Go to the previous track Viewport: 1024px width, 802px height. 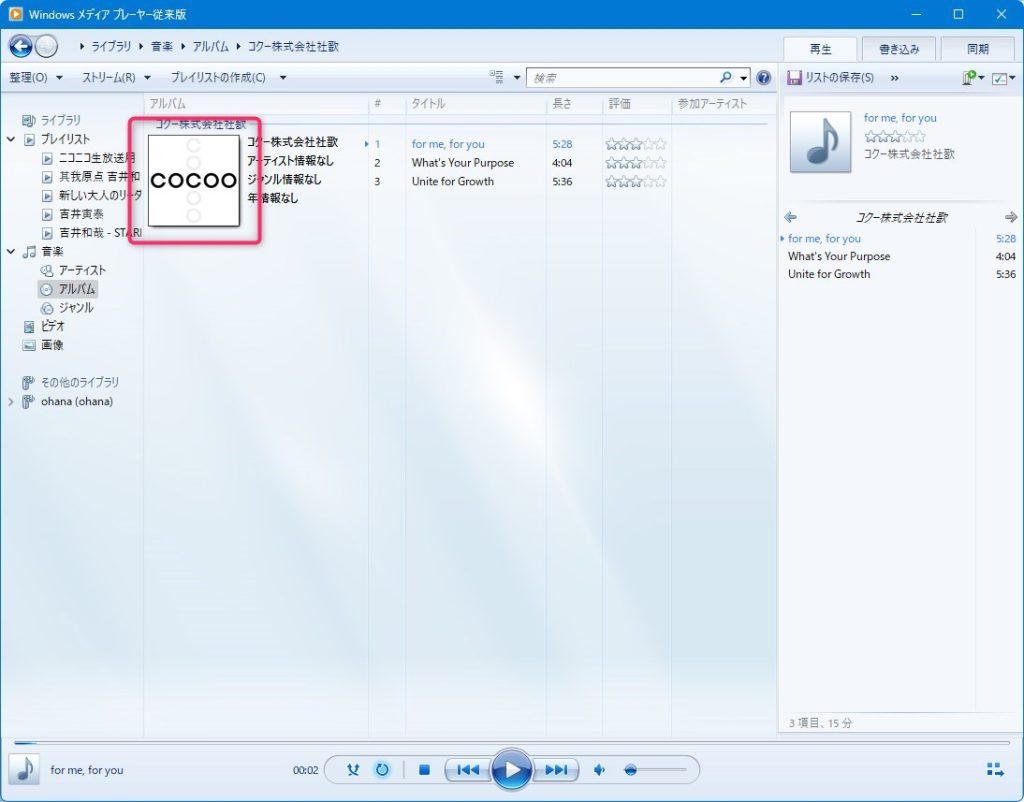467,770
